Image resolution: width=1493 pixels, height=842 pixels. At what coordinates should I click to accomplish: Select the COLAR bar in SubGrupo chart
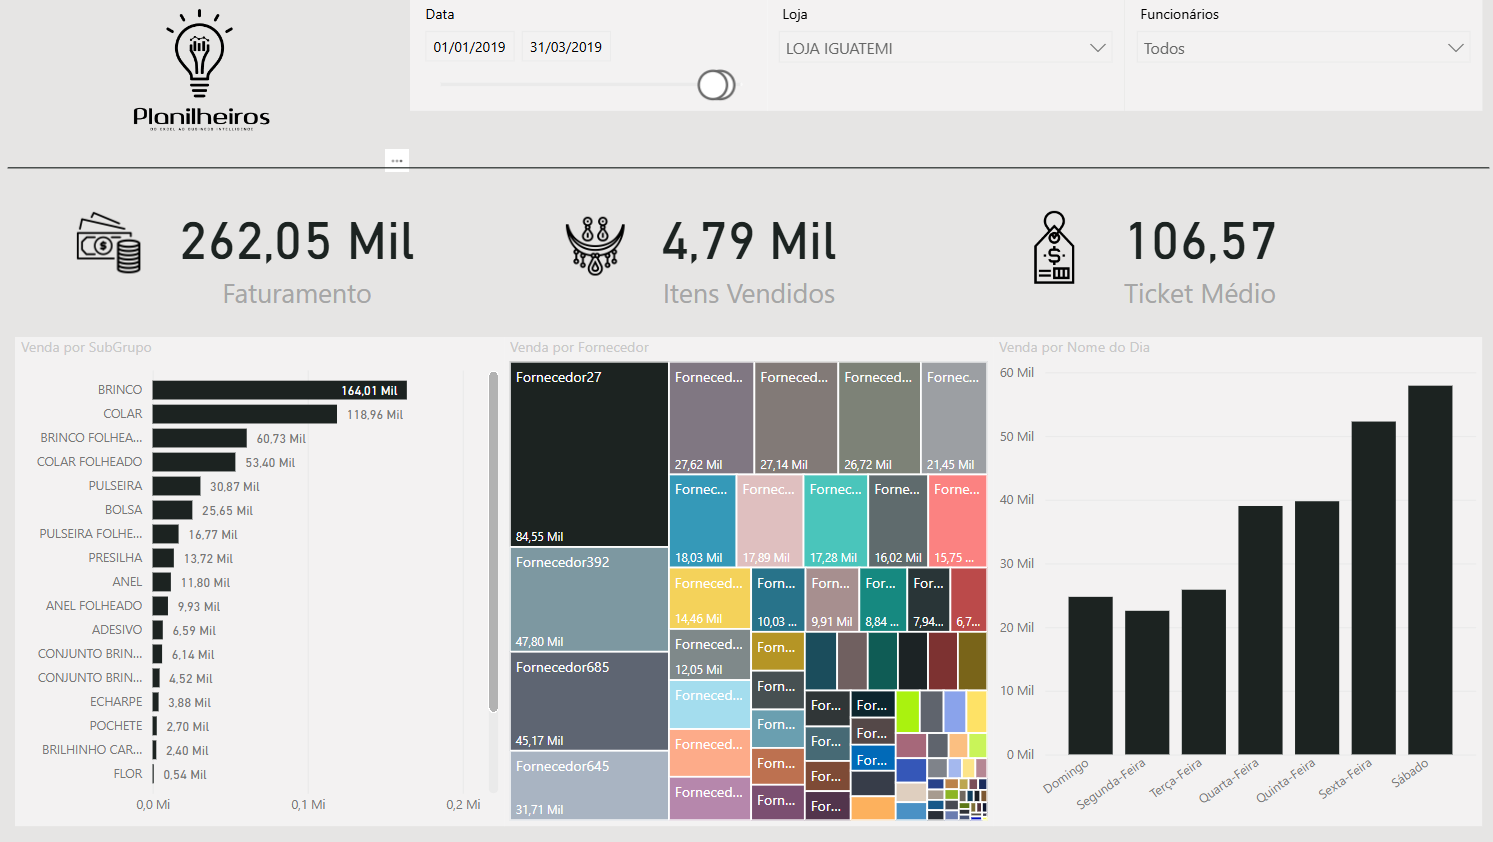tap(244, 414)
